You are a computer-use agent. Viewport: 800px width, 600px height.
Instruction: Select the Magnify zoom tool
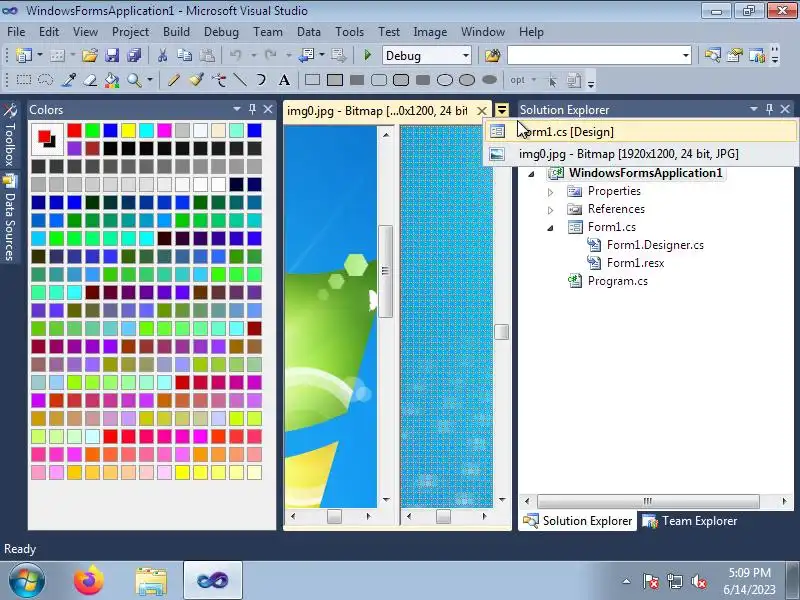point(134,80)
